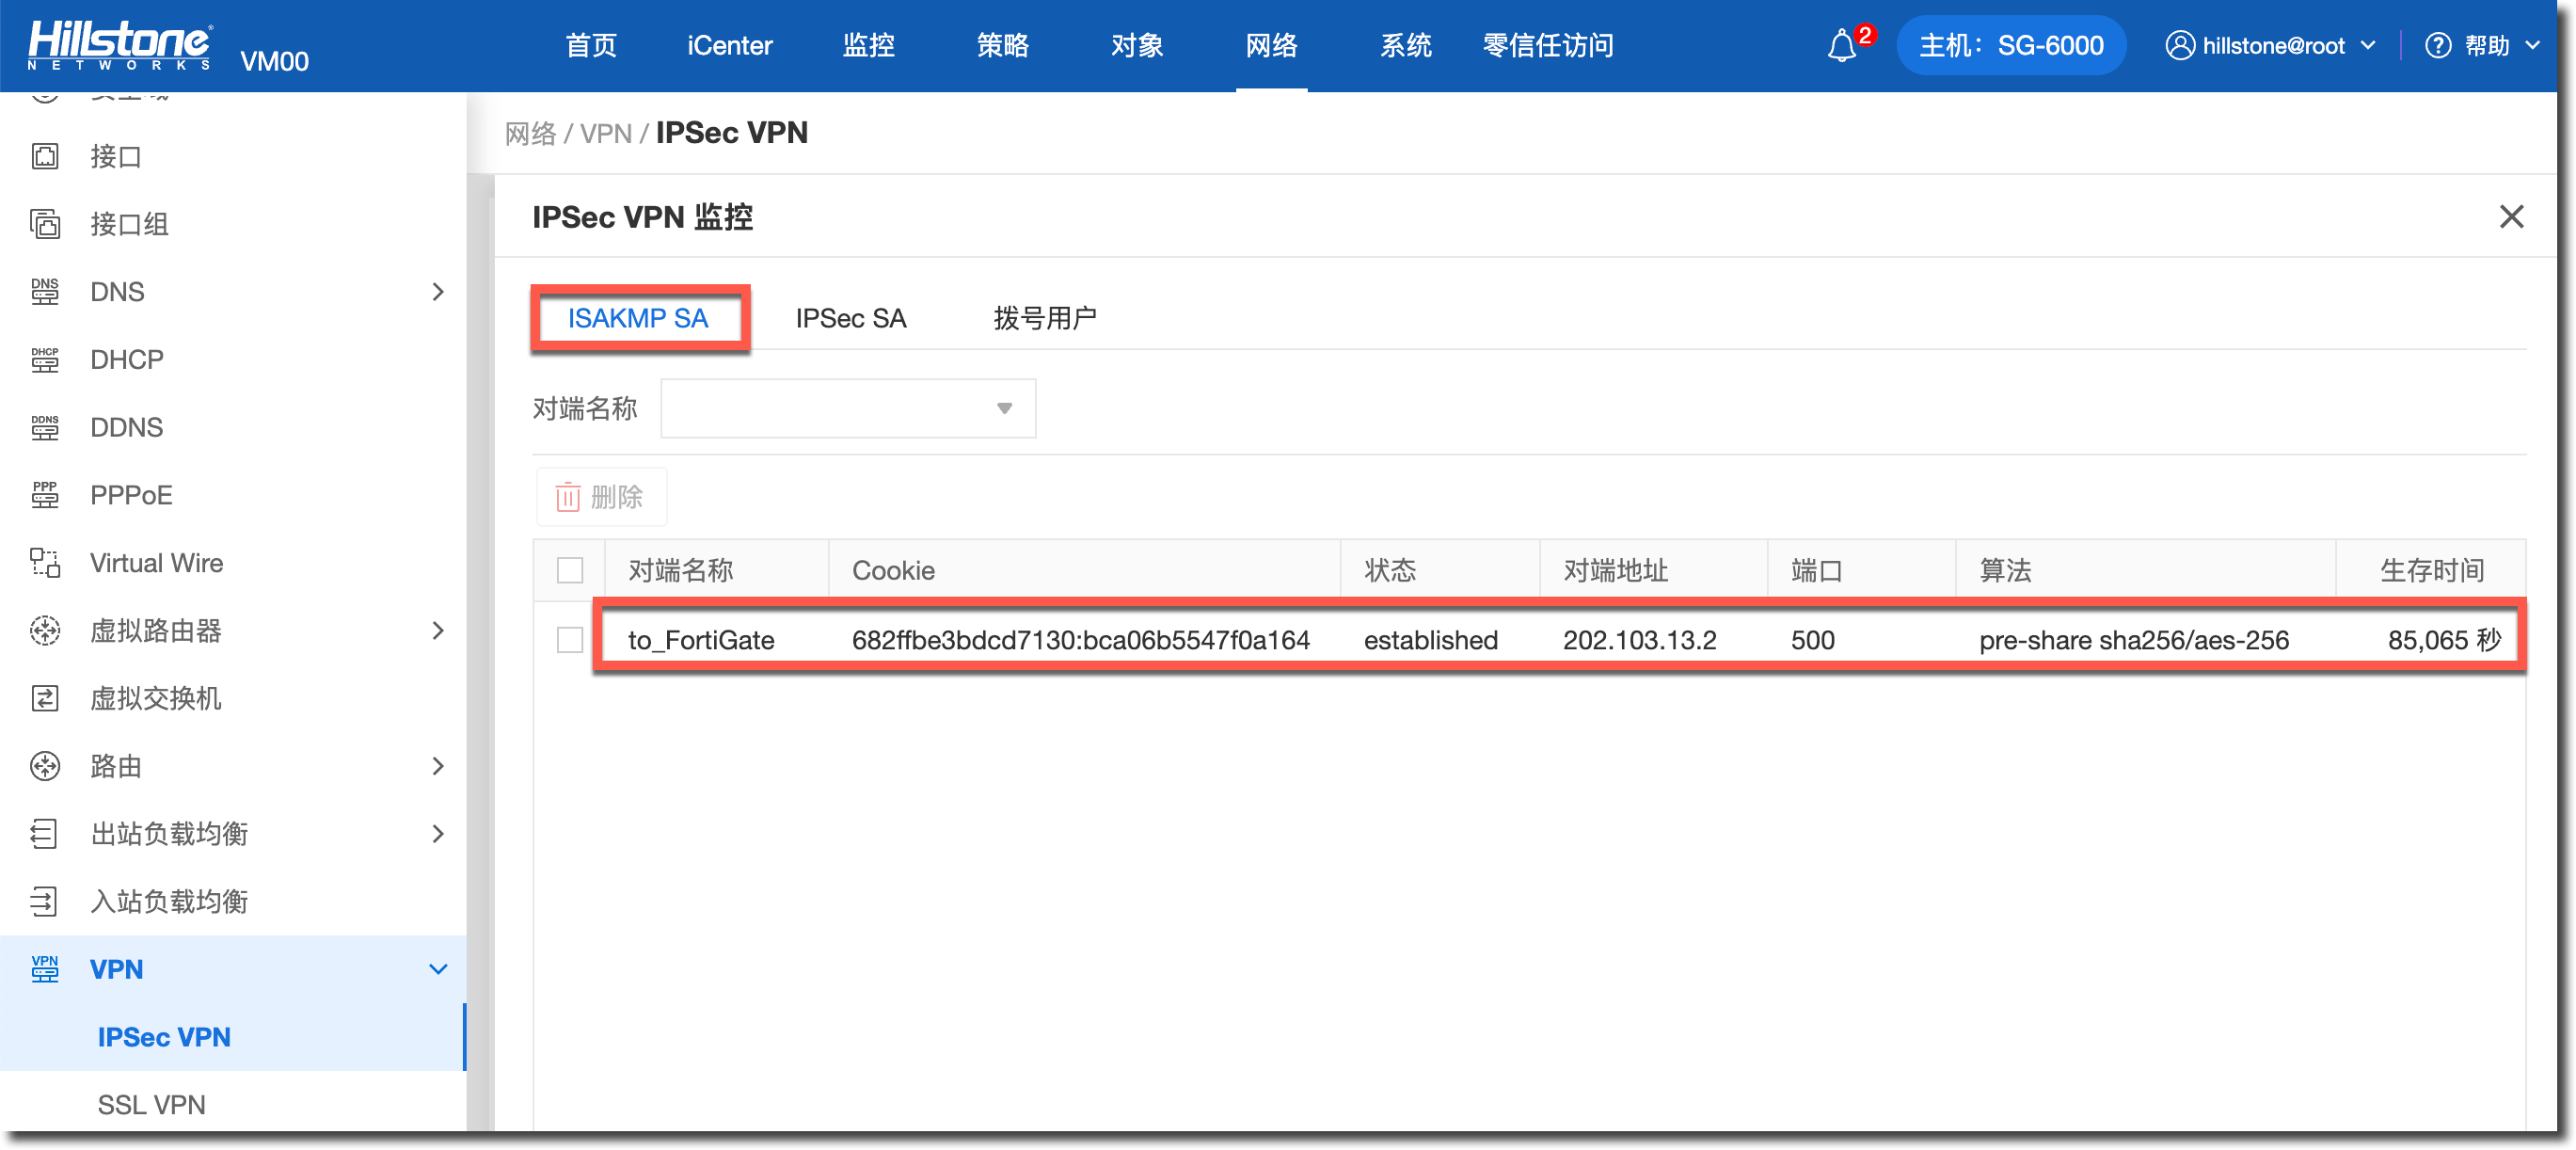Click the 接口组 sidebar icon
Image resolution: width=2576 pixels, height=1150 pixels.
(x=45, y=224)
